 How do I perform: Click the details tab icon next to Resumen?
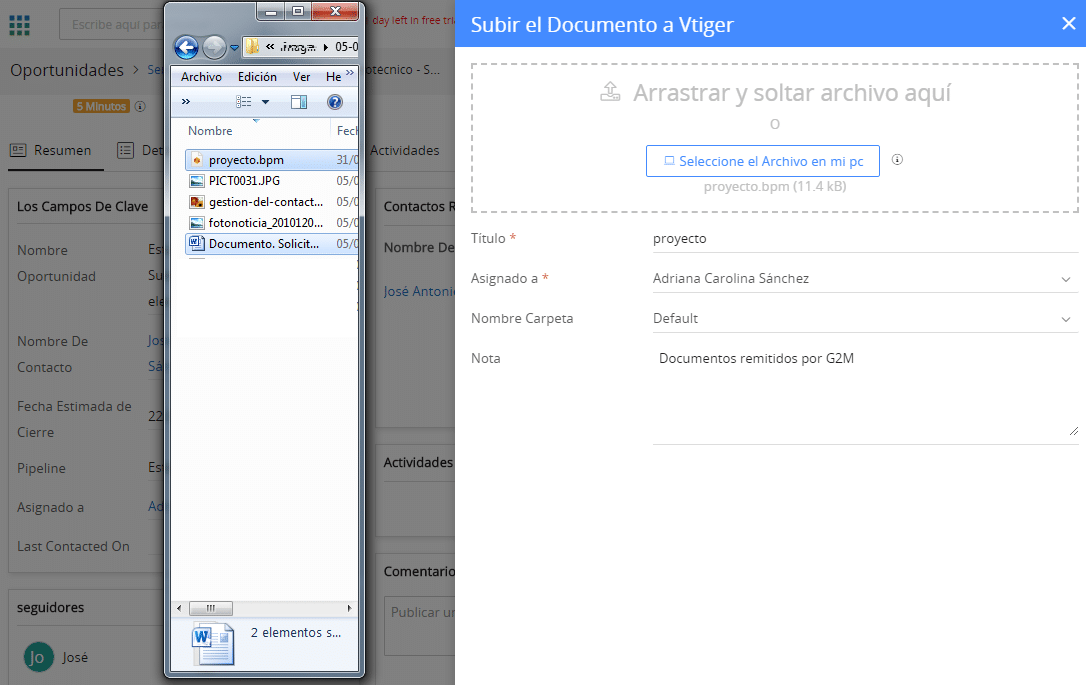pyautogui.click(x=125, y=150)
